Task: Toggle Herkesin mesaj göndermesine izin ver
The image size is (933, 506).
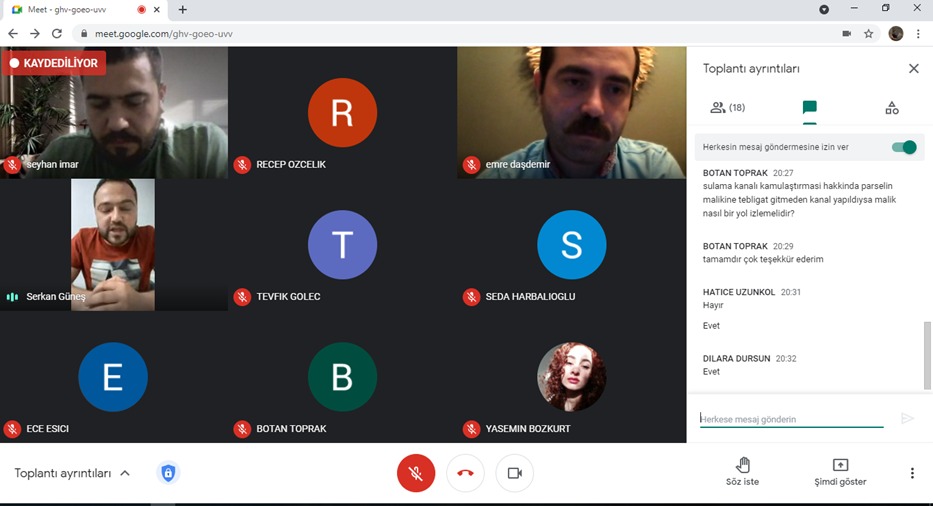Action: (x=904, y=147)
